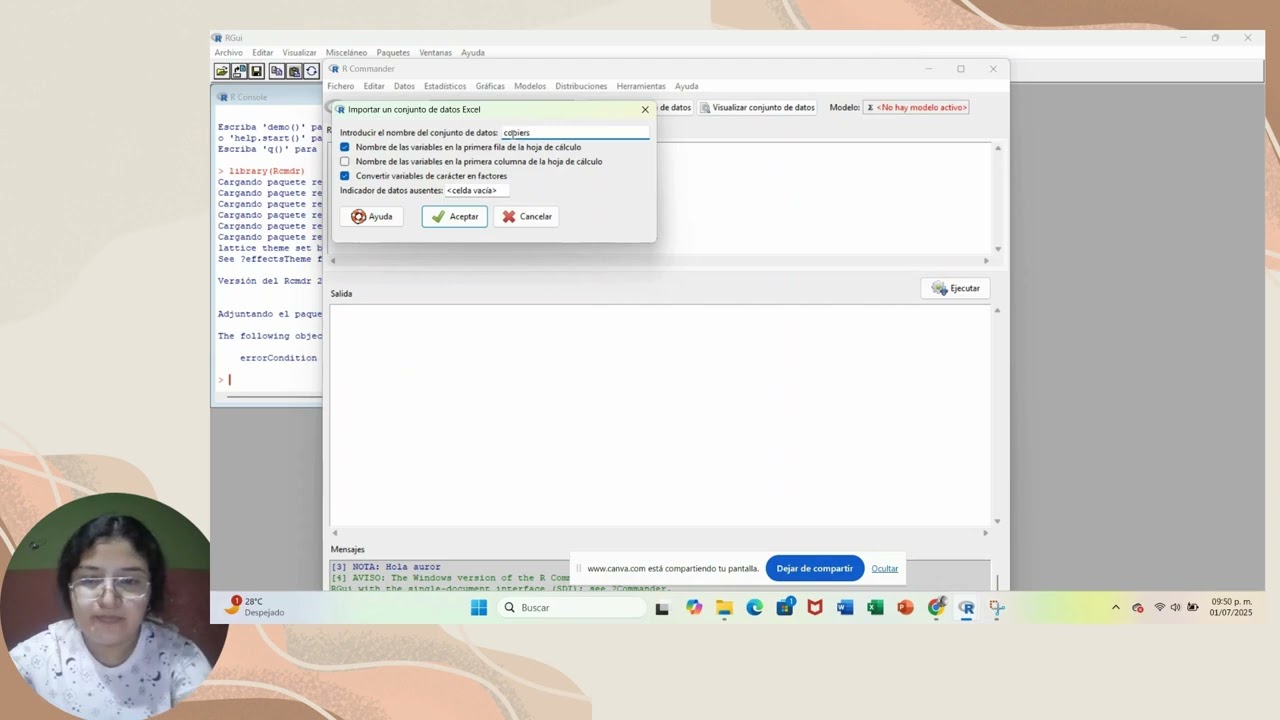Open Google Chrome on taskbar
Viewport: 1280px width, 720px height.
936,607
